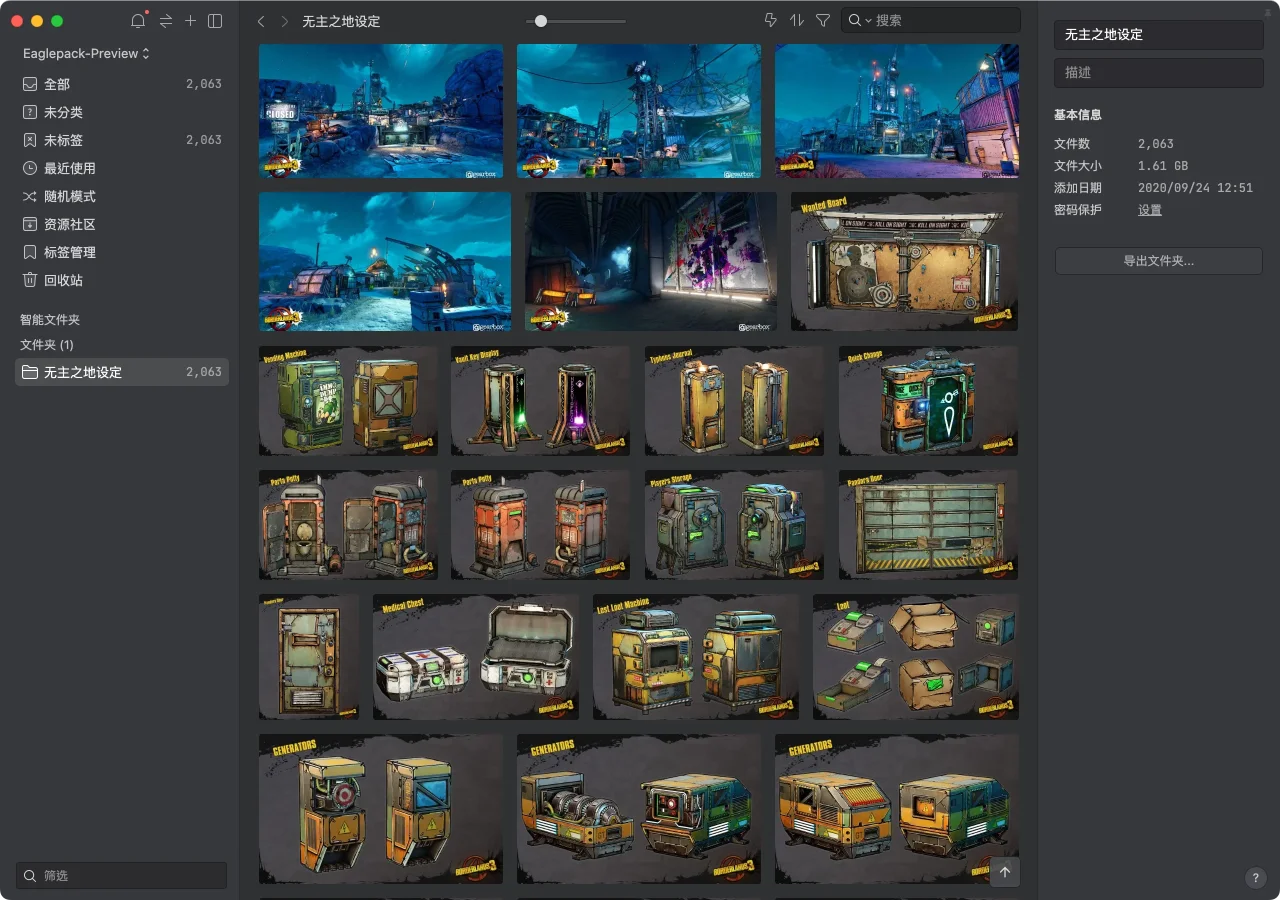The image size is (1280, 900).
Task: Open the Loot boxes thumbnail
Action: (x=916, y=657)
